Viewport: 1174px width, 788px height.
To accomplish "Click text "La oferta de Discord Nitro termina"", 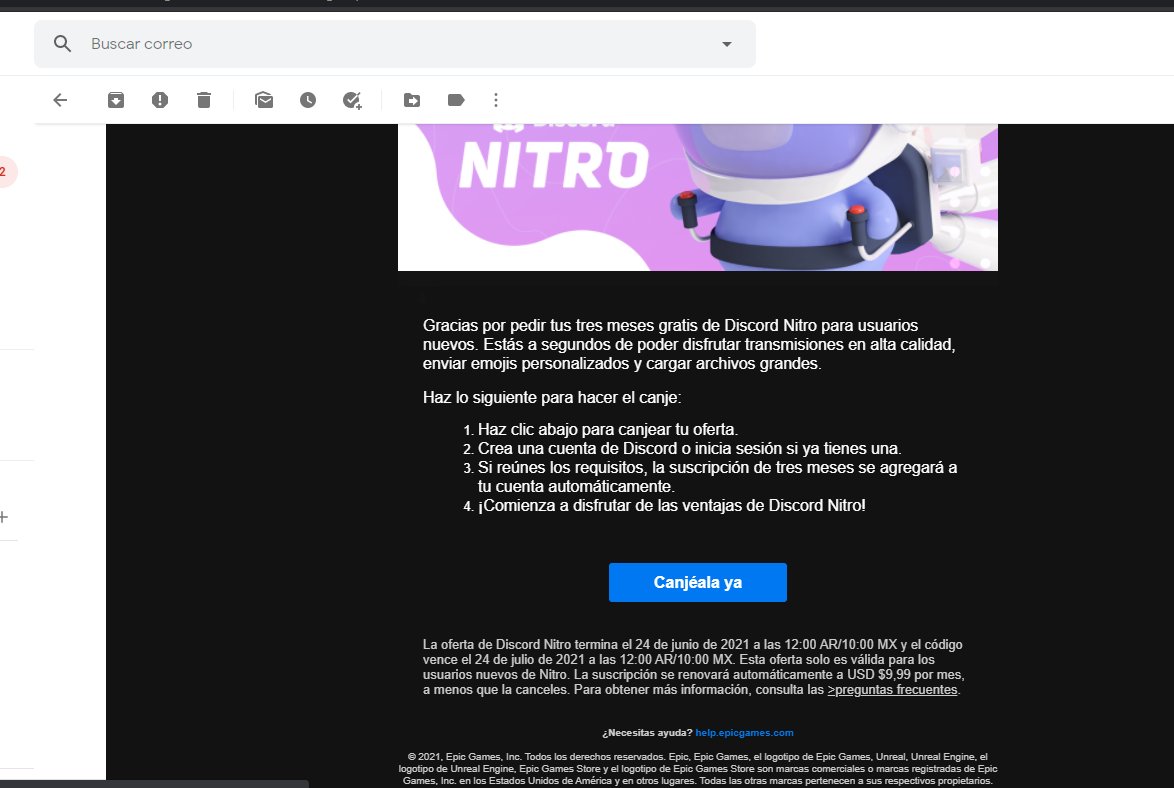I will point(693,667).
